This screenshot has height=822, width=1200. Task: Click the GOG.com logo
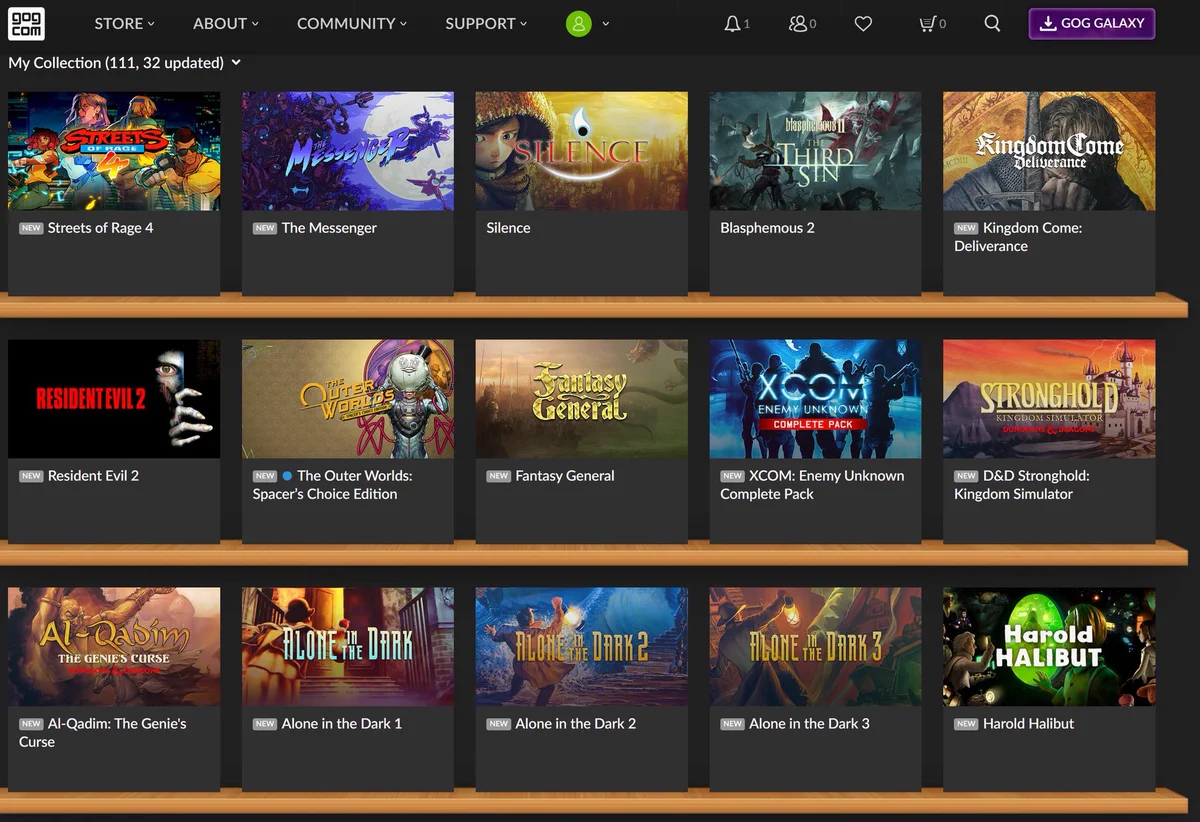click(26, 23)
